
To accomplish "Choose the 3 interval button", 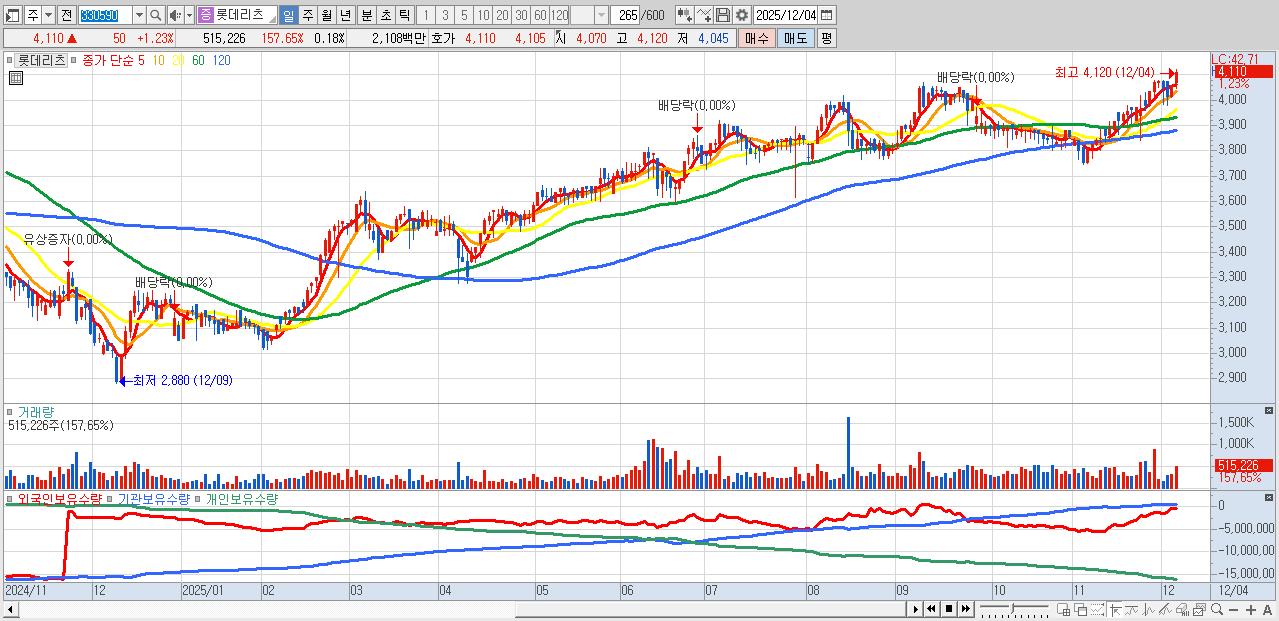I will (x=445, y=15).
